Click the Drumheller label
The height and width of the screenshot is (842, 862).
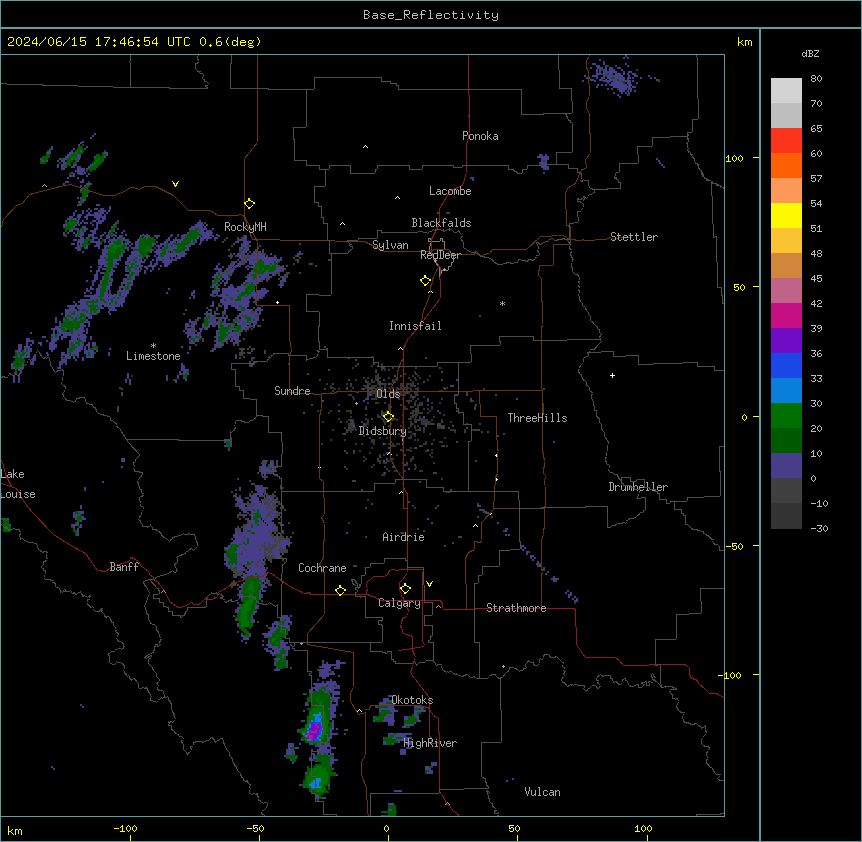click(638, 487)
